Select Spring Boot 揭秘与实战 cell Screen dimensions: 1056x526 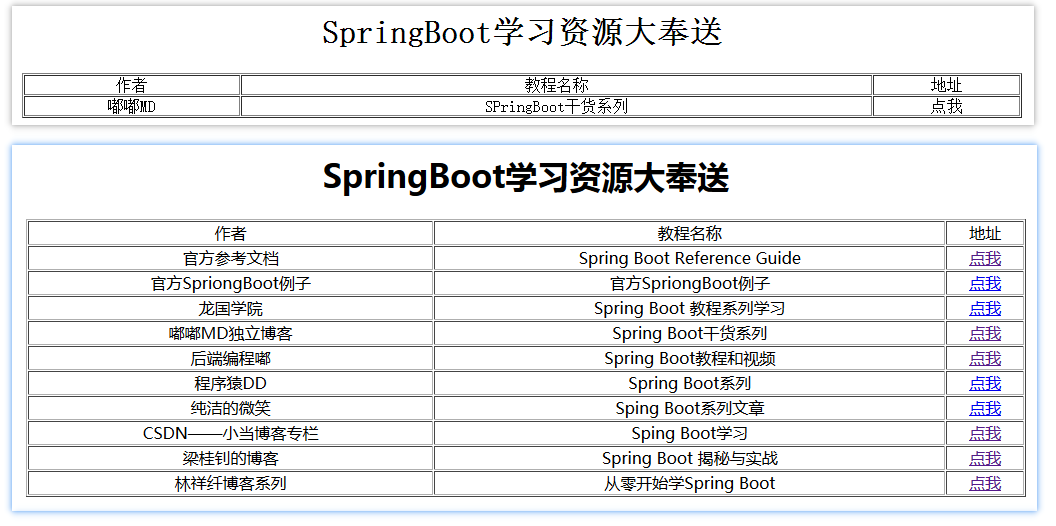coord(690,459)
